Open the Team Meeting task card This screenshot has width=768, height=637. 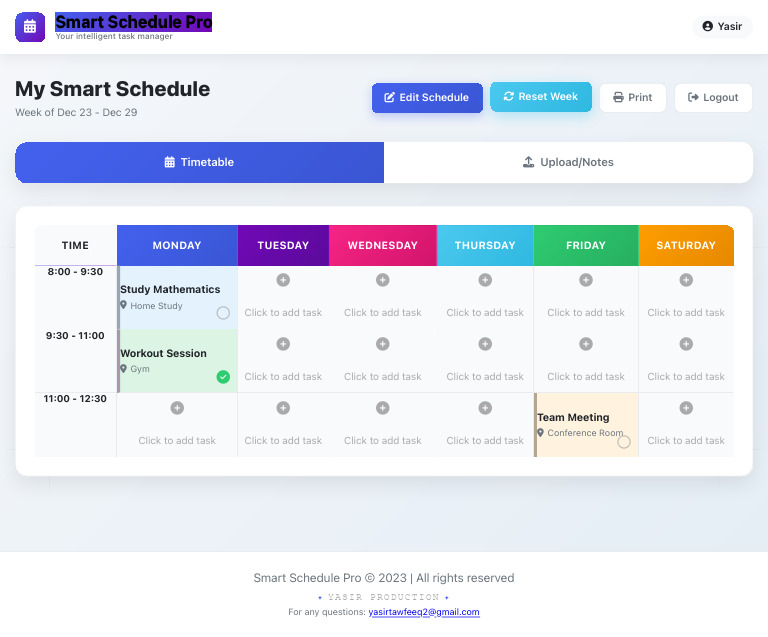(x=586, y=425)
